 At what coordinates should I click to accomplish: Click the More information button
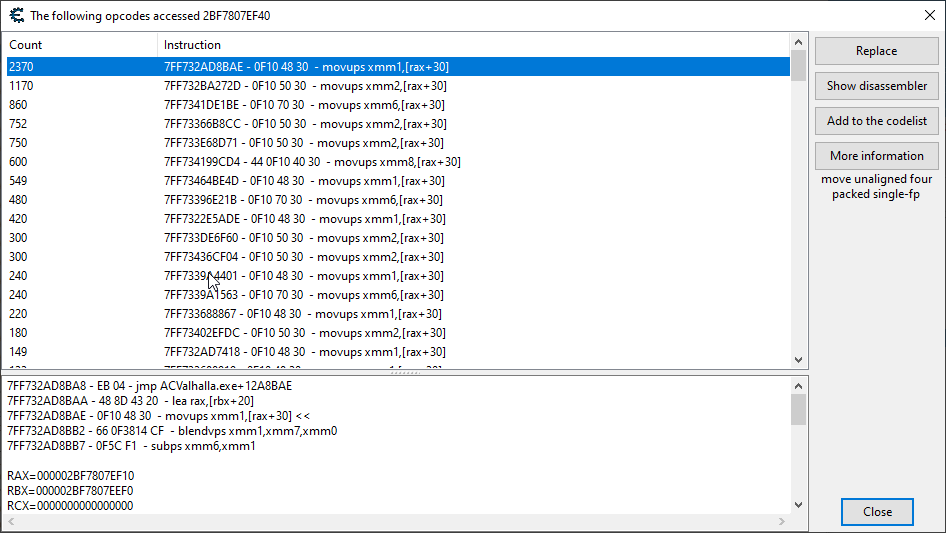[x=876, y=156]
